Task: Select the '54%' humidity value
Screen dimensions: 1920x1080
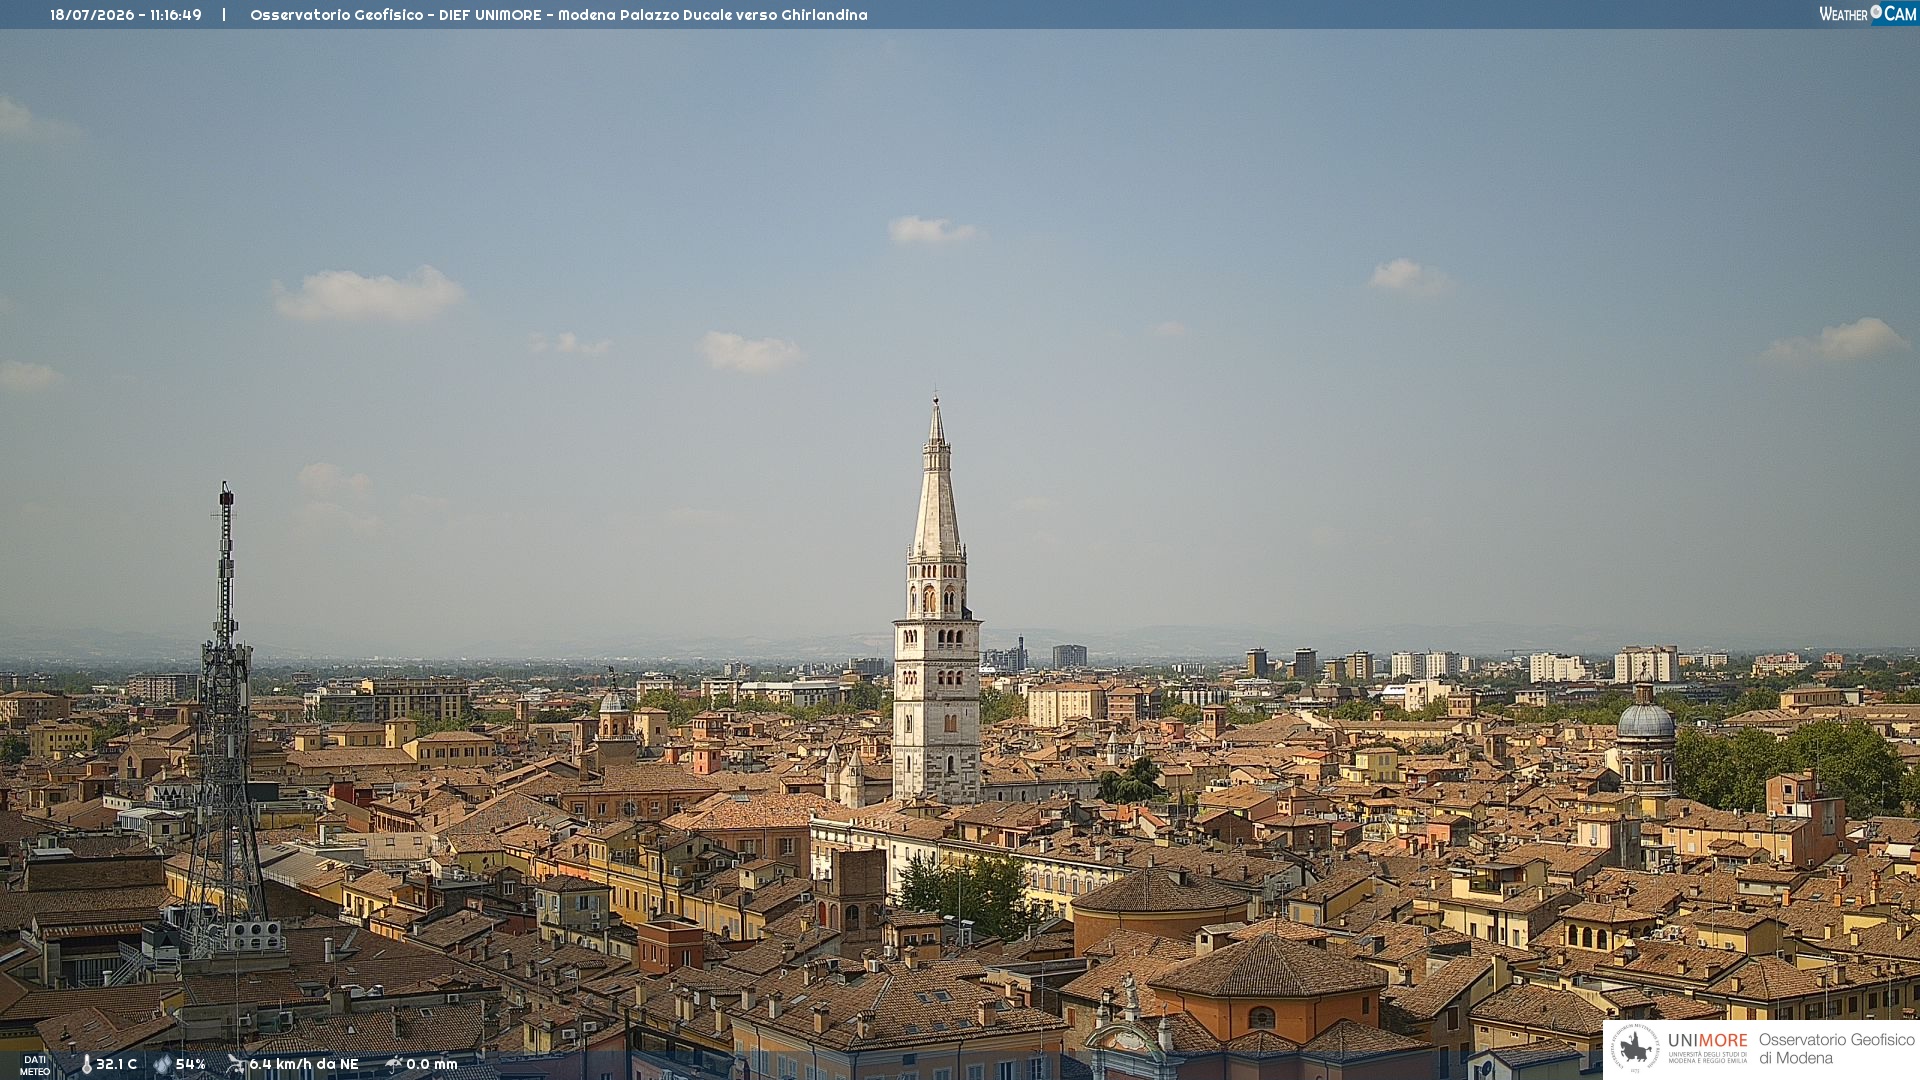Action: pos(190,1064)
